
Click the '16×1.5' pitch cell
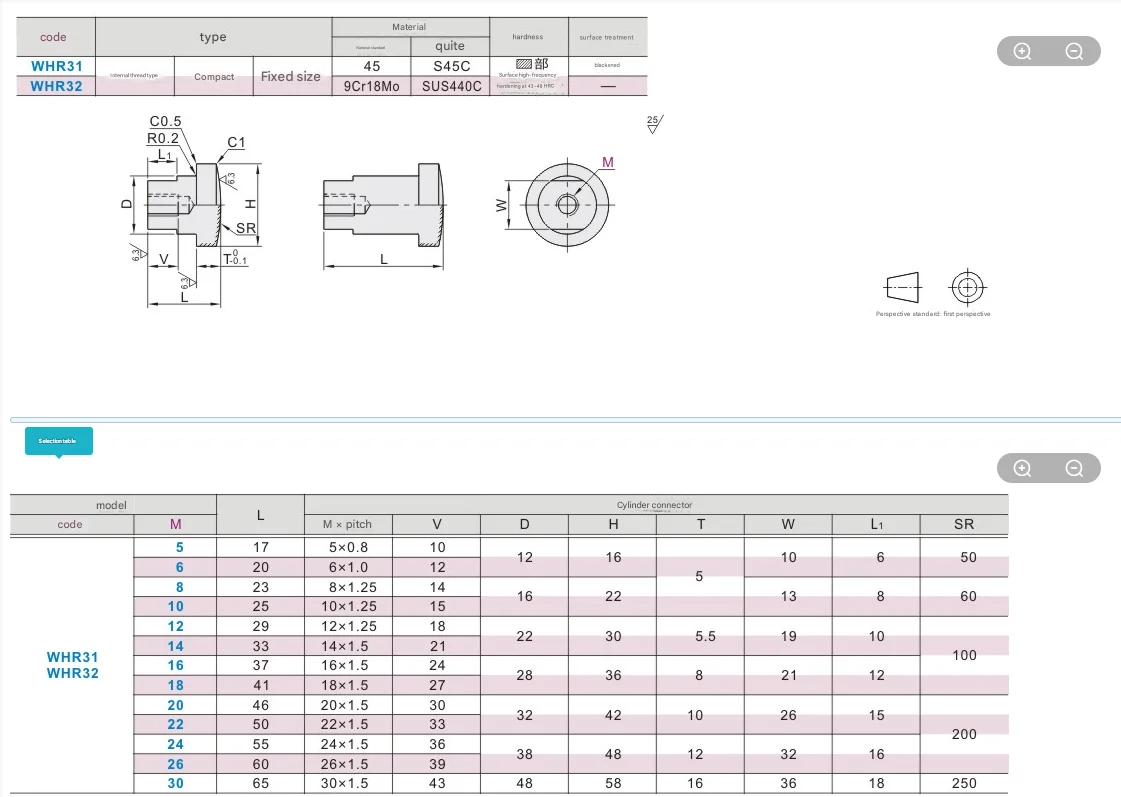pyautogui.click(x=348, y=665)
